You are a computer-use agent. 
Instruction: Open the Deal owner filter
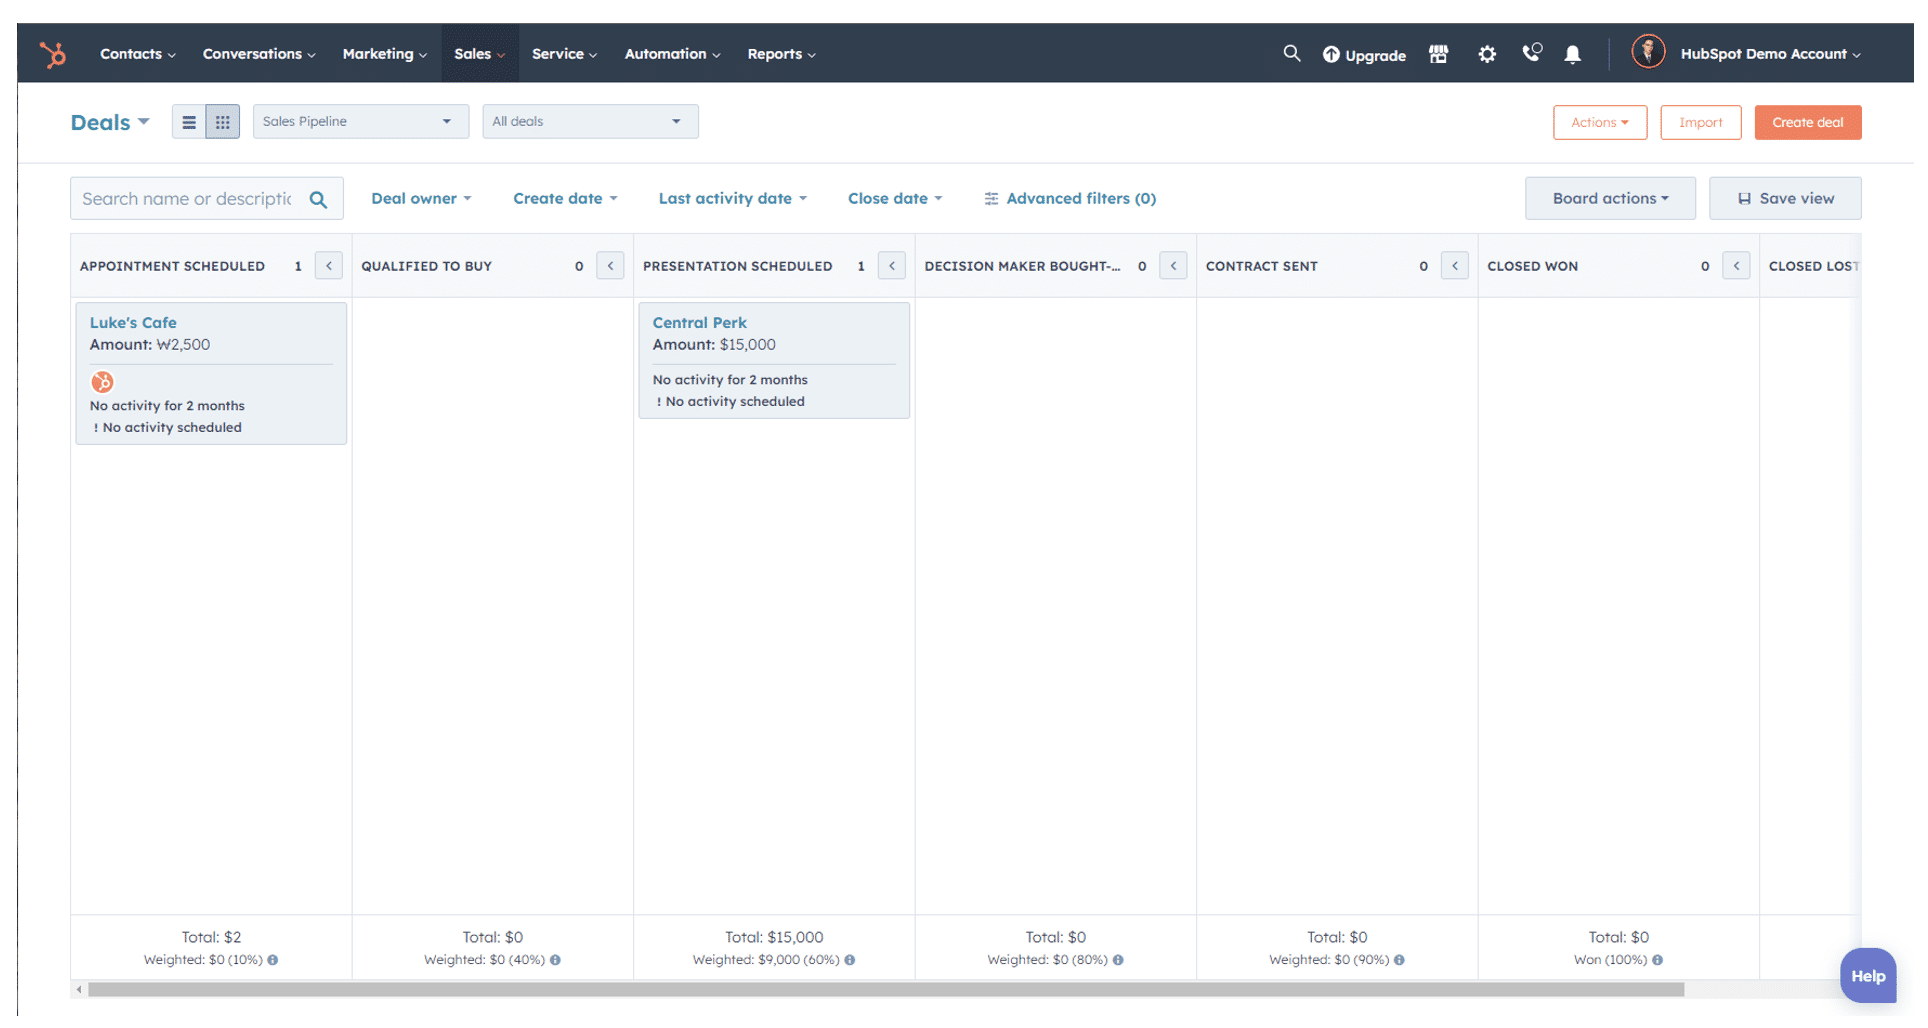pos(421,199)
